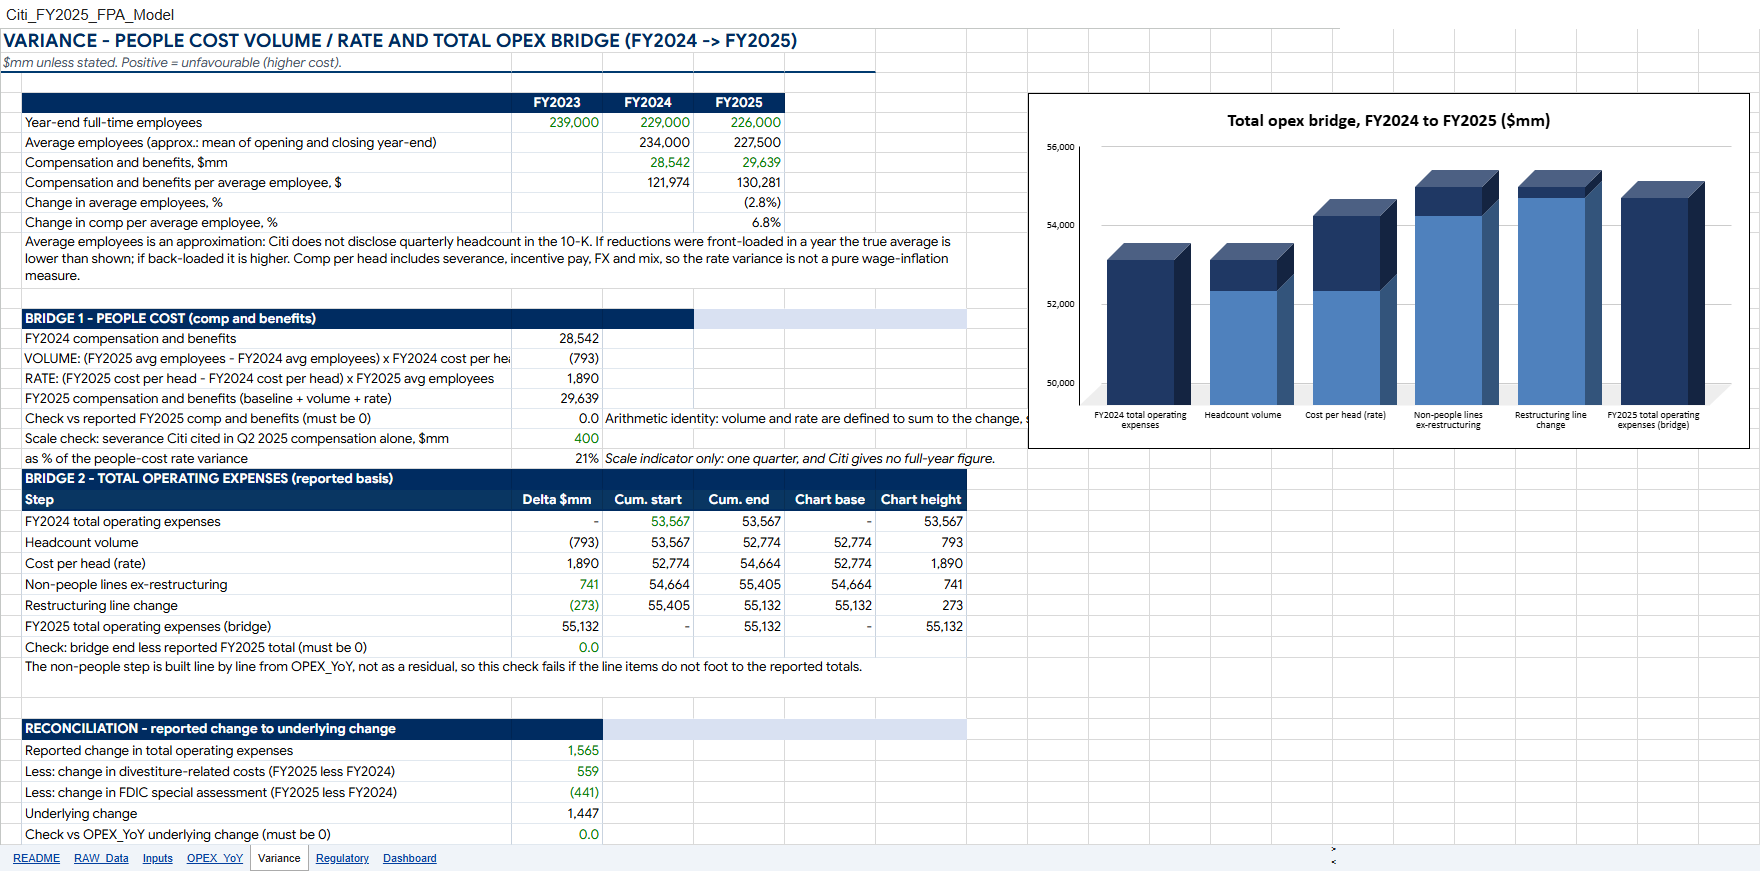Click the 28,542 compensation cell under FY2024
The height and width of the screenshot is (871, 1760).
coord(670,162)
